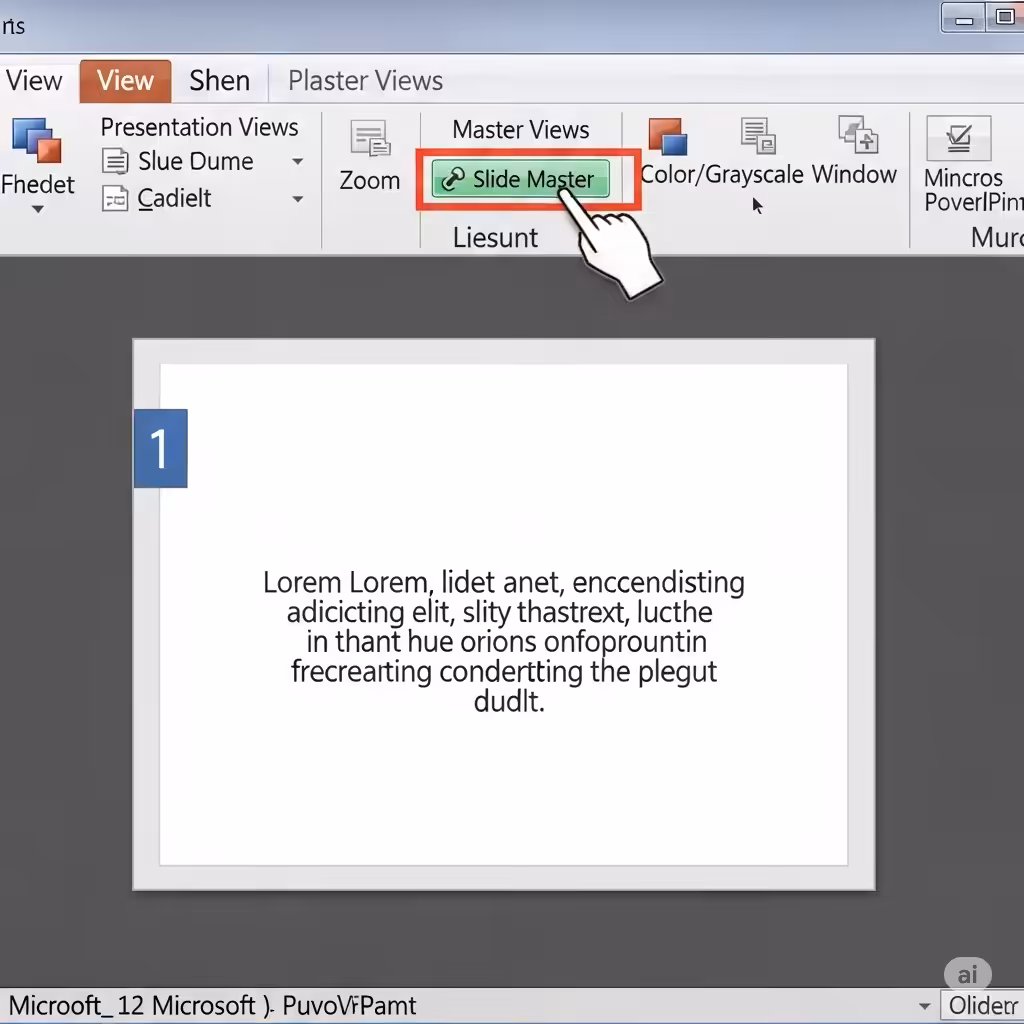Maximize the window

pos(1005,16)
